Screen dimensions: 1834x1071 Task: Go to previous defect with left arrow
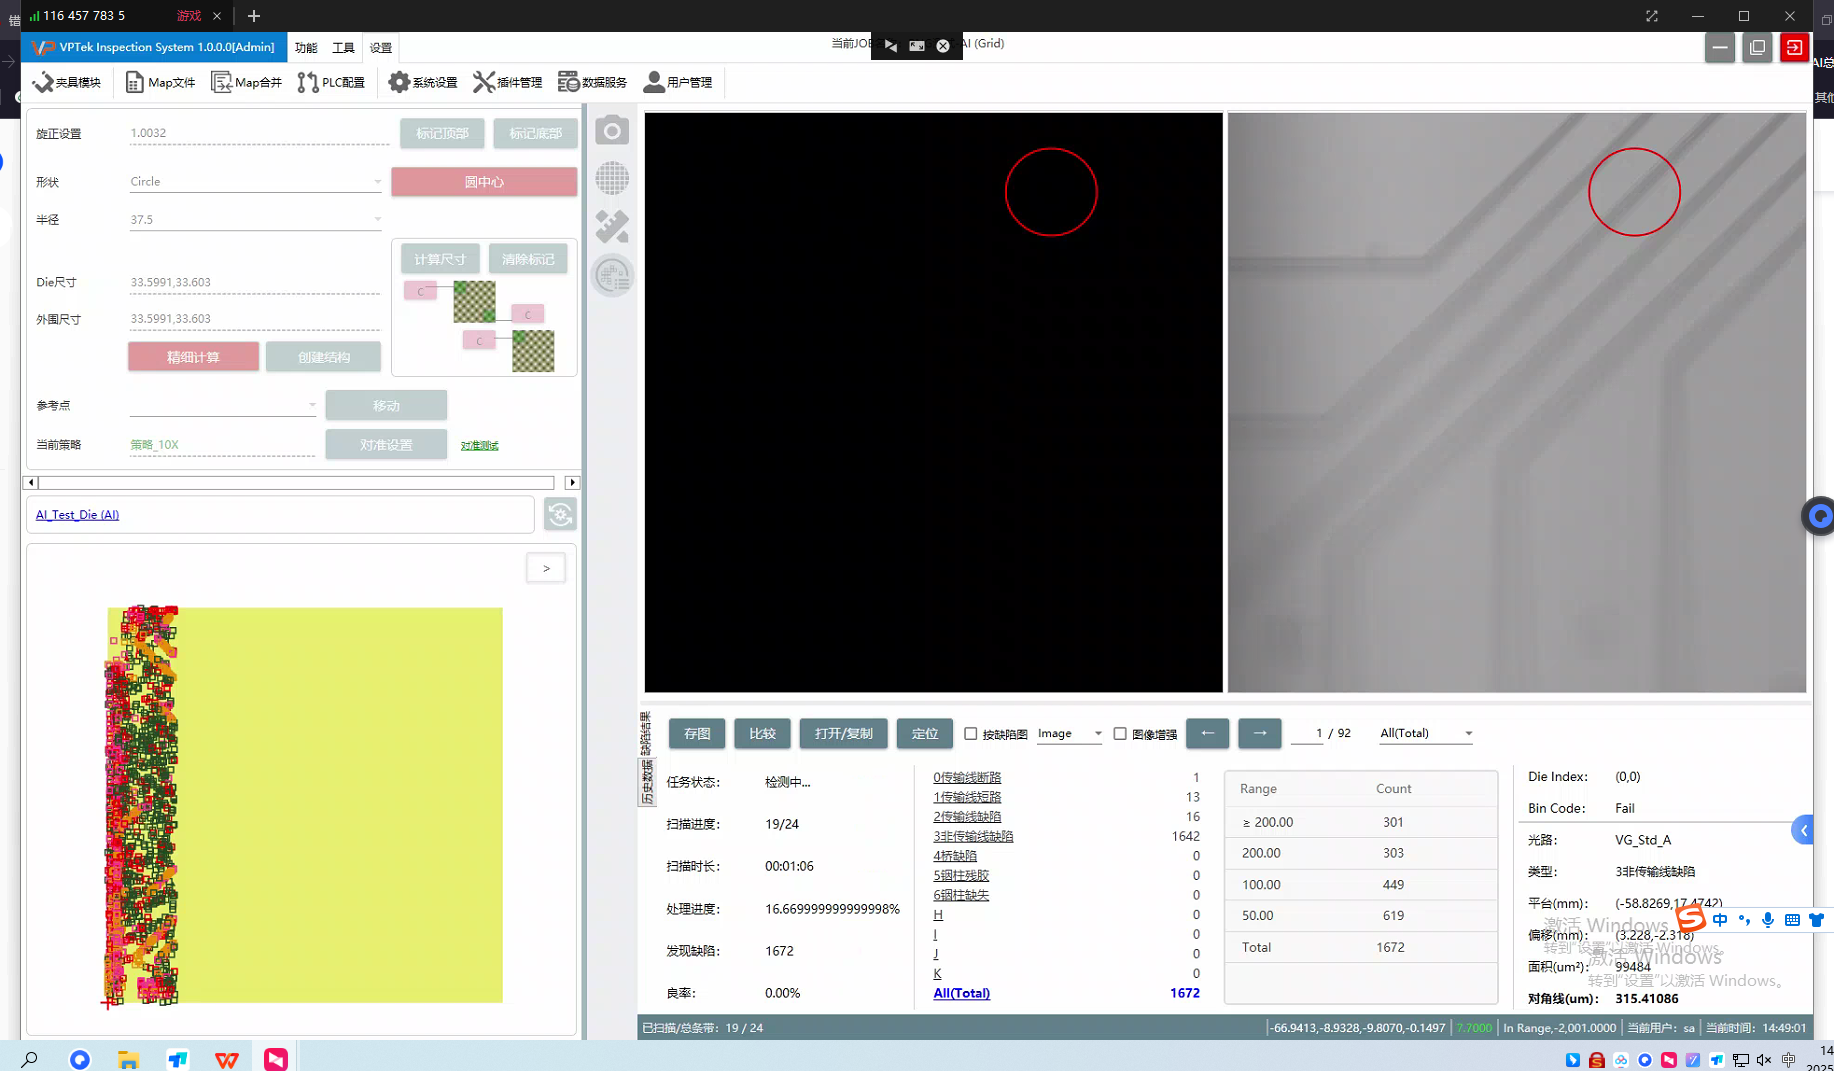[1207, 733]
